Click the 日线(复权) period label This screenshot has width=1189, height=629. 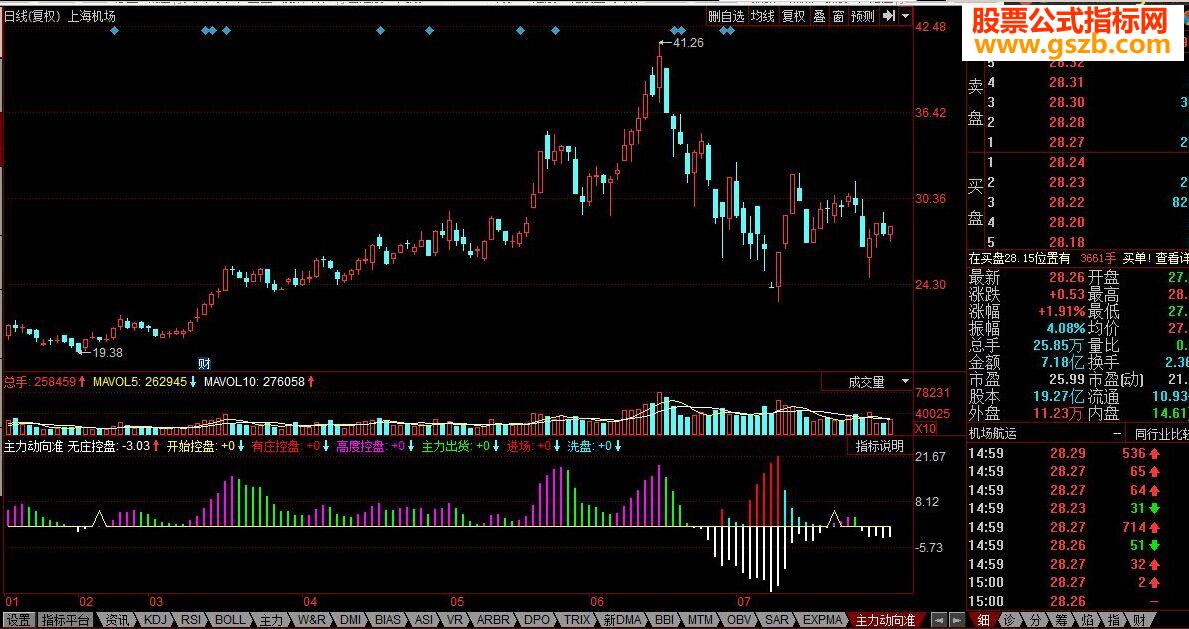tap(33, 15)
